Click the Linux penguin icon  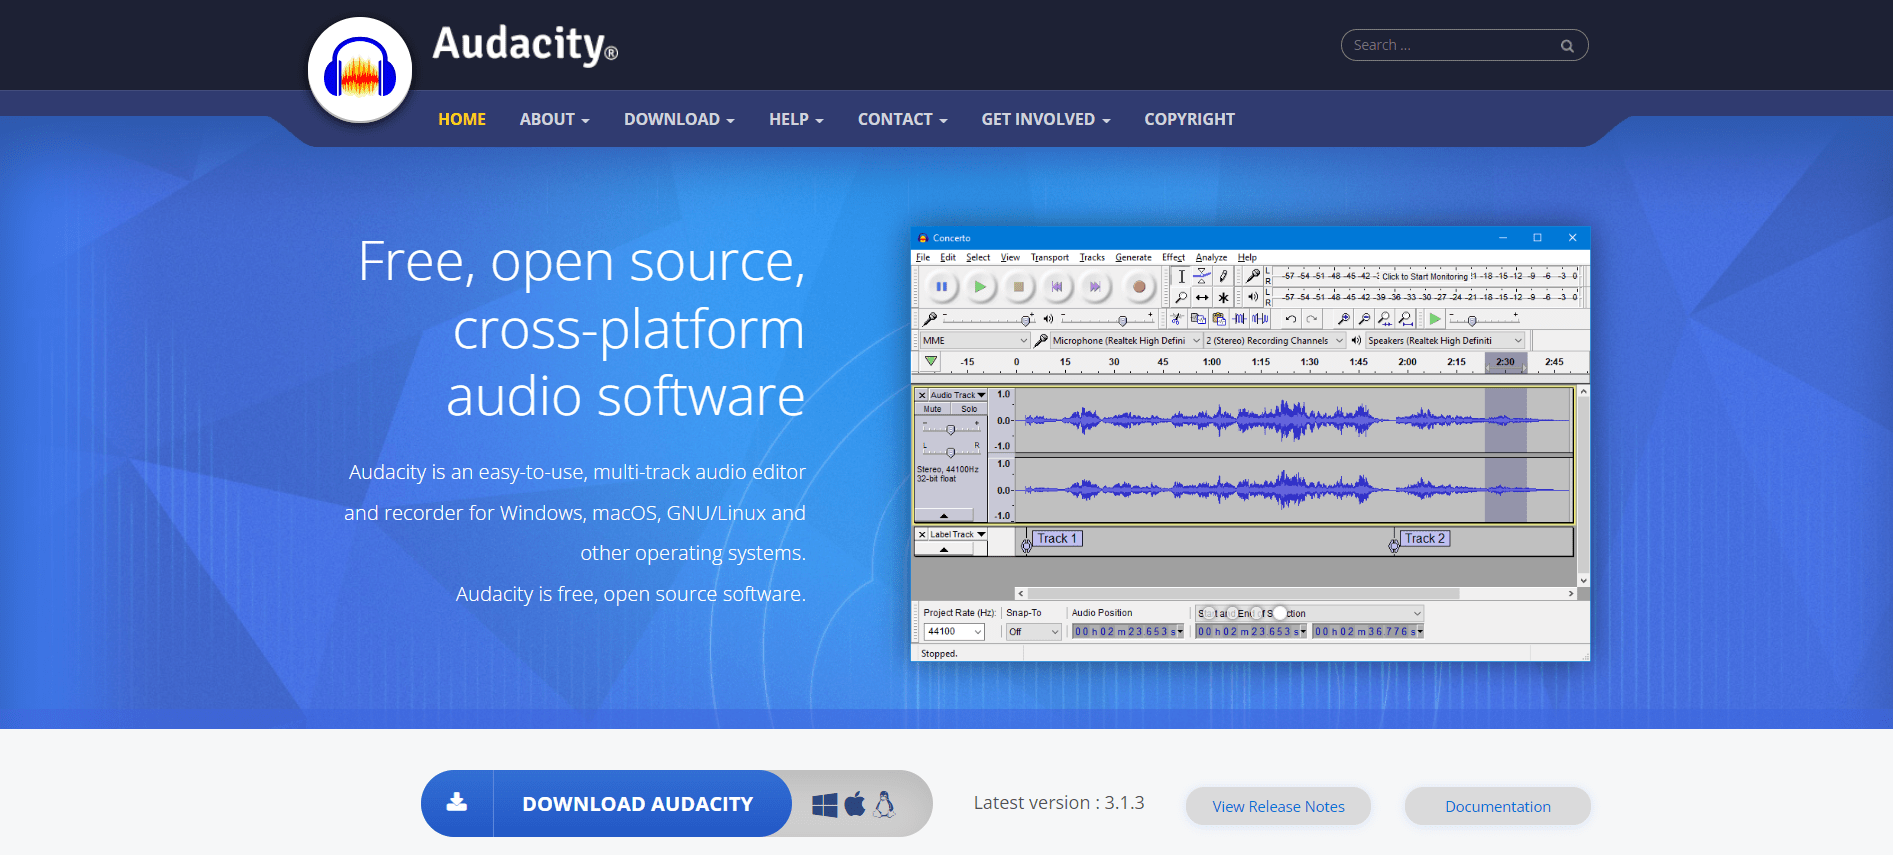tap(884, 804)
